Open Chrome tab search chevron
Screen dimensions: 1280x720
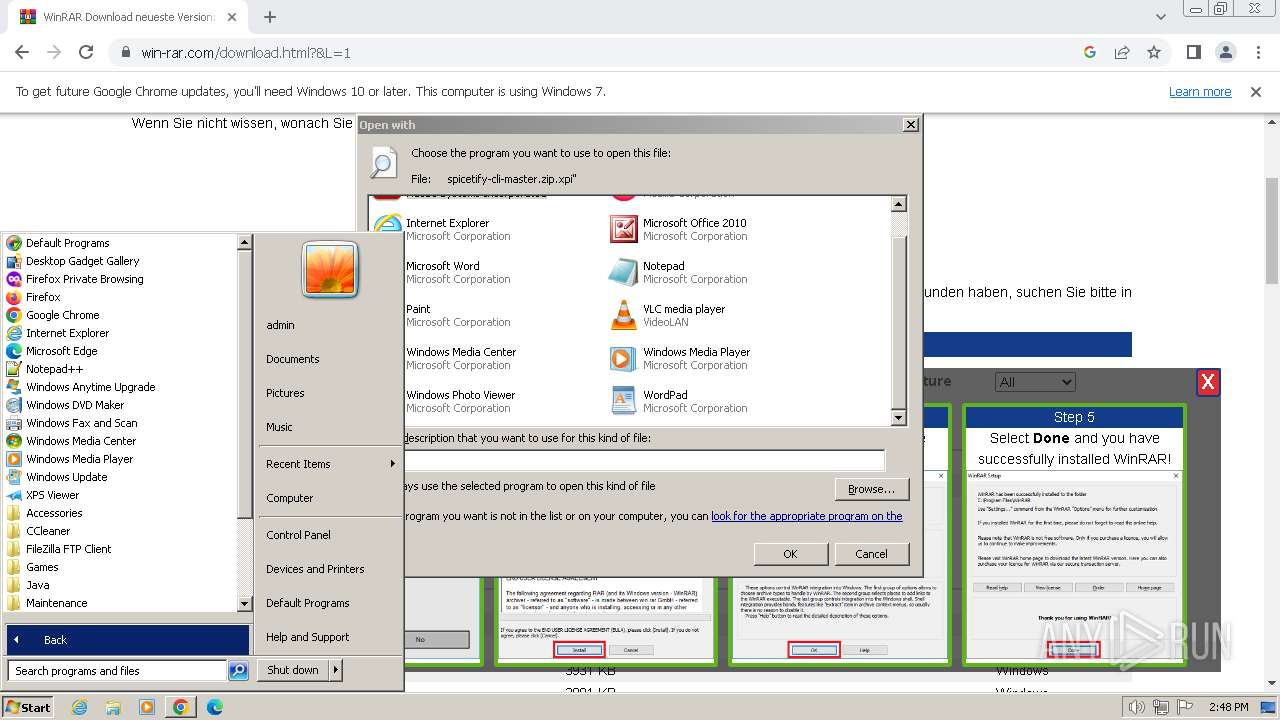point(1160,17)
